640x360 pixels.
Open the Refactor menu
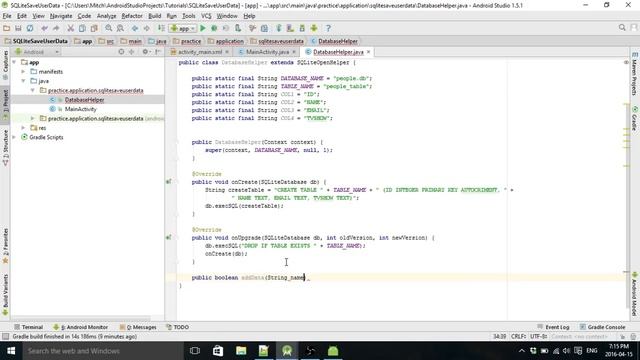[x=132, y=16]
